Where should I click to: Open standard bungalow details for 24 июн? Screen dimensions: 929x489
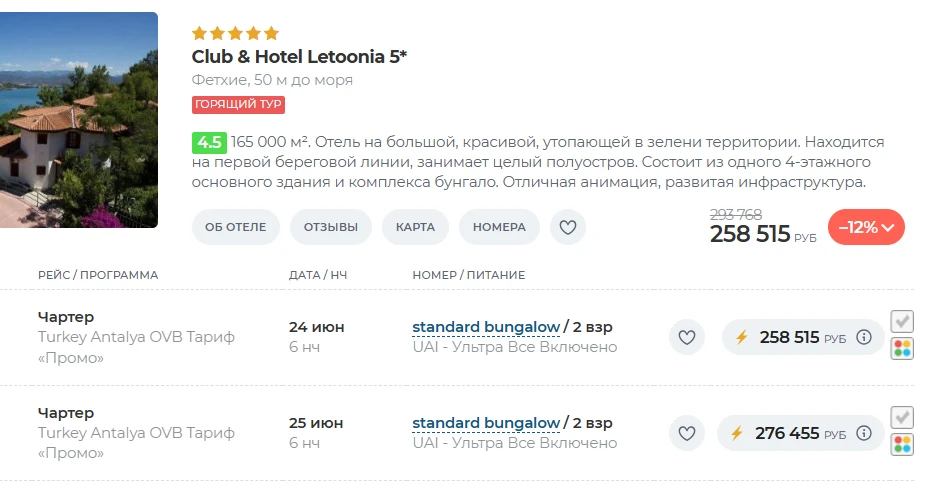tap(486, 327)
